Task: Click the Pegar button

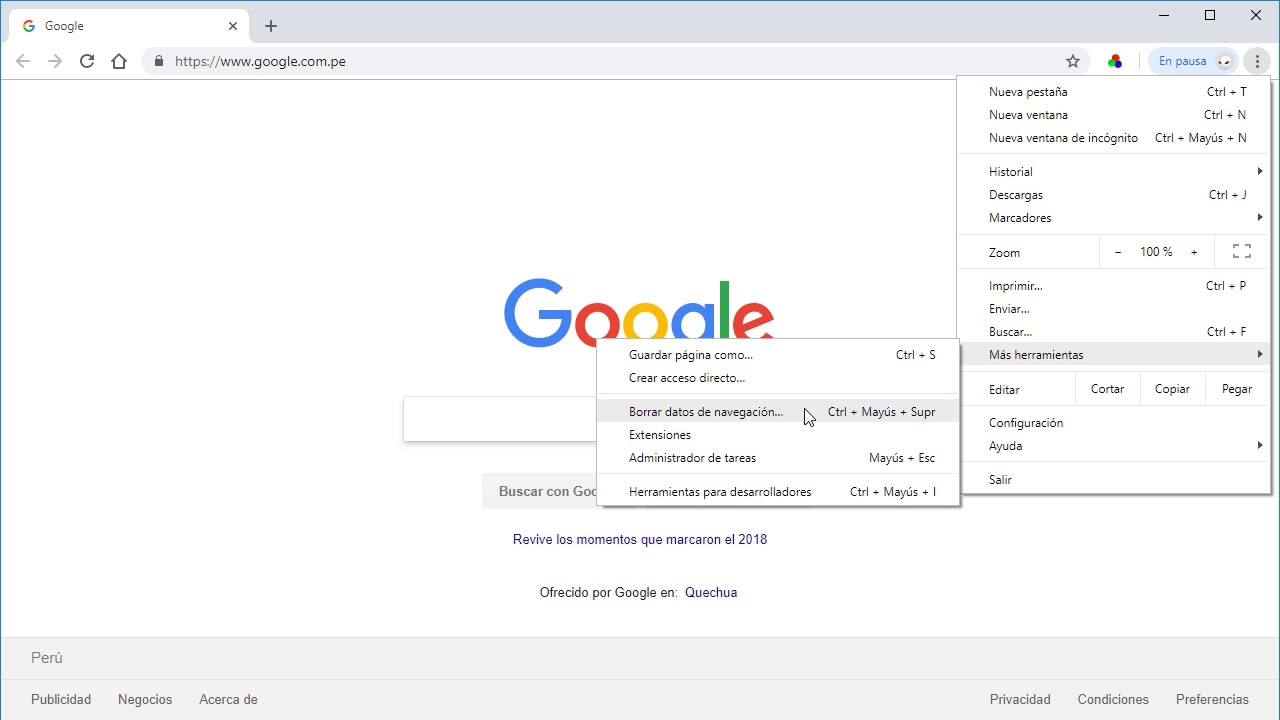Action: pos(1237,389)
